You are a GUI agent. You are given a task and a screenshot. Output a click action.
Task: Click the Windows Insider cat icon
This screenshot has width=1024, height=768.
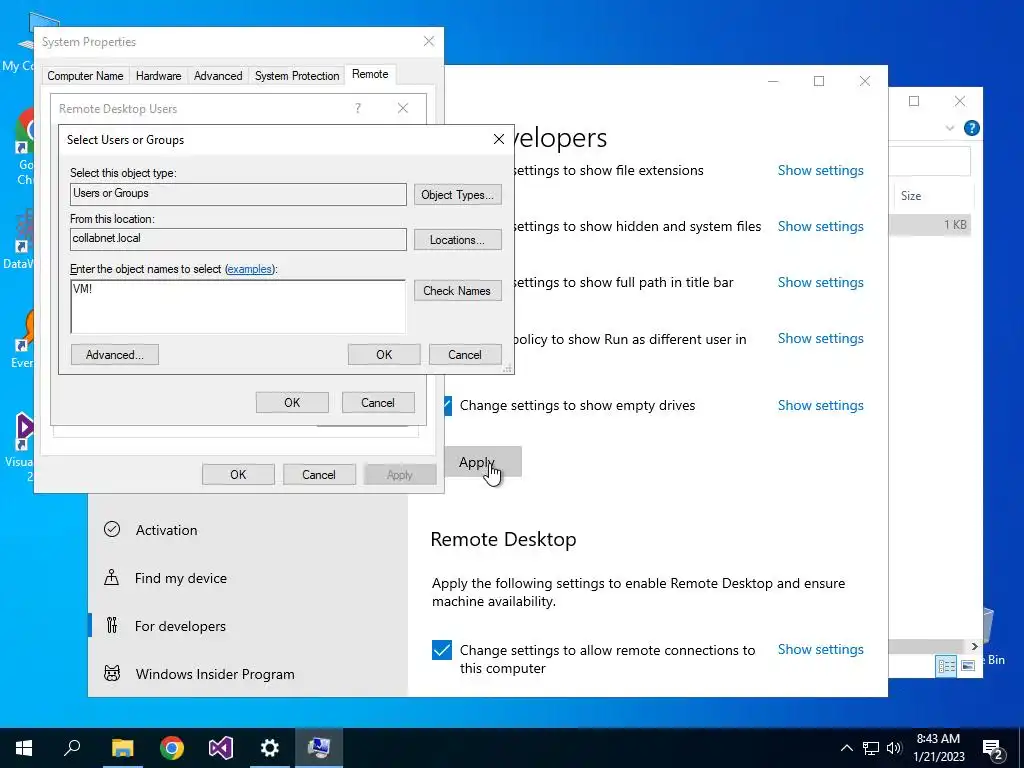pyautogui.click(x=112, y=673)
